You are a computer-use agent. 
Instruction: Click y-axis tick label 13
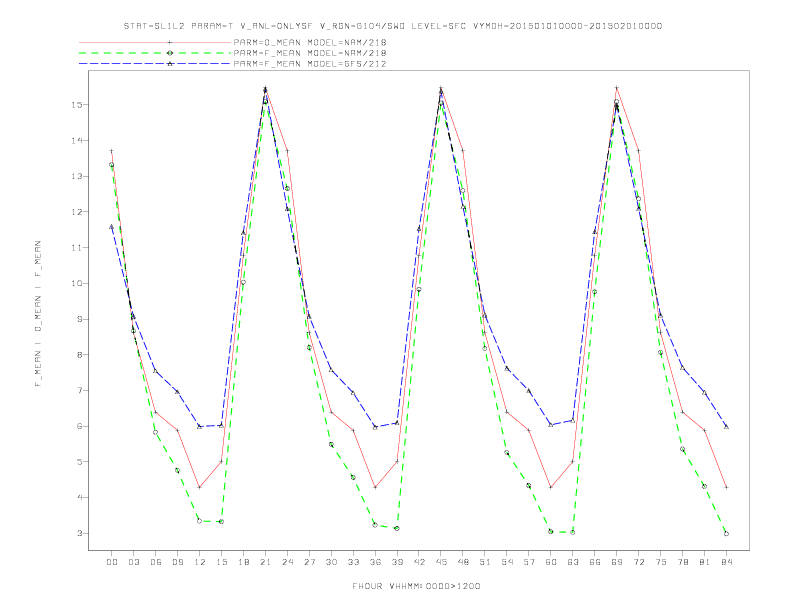(x=77, y=176)
